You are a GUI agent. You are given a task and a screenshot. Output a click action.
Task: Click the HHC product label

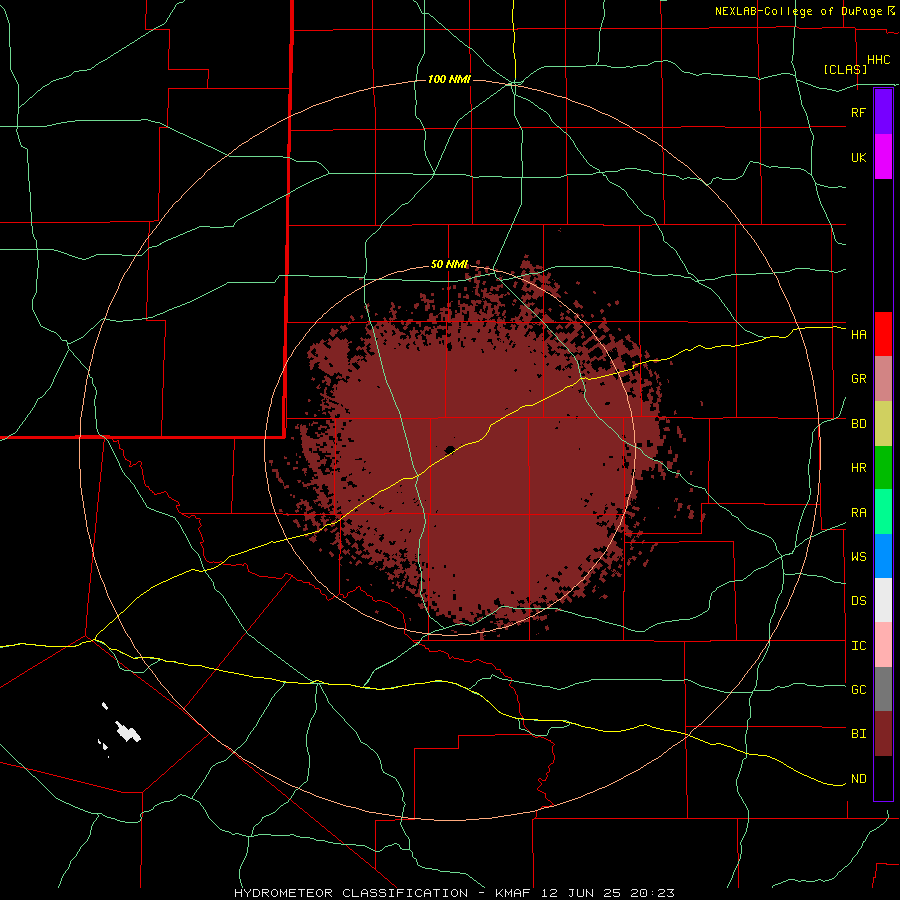tap(878, 60)
